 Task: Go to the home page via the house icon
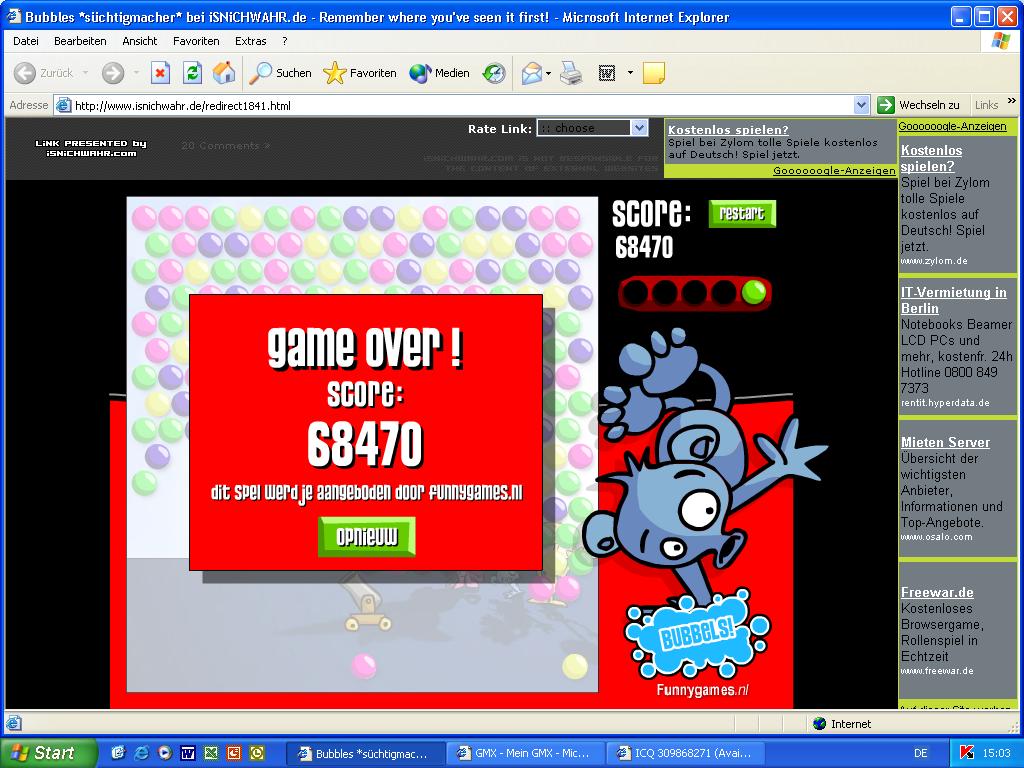[224, 73]
